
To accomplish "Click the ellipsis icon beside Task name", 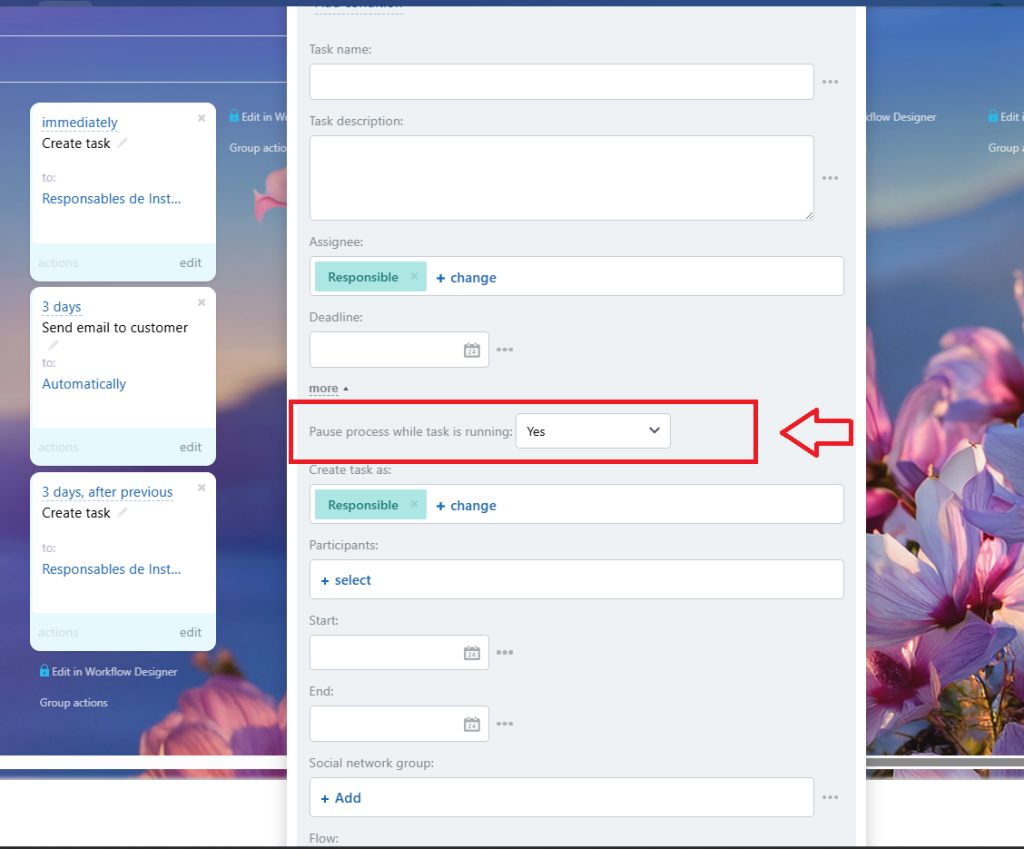I will pyautogui.click(x=830, y=82).
